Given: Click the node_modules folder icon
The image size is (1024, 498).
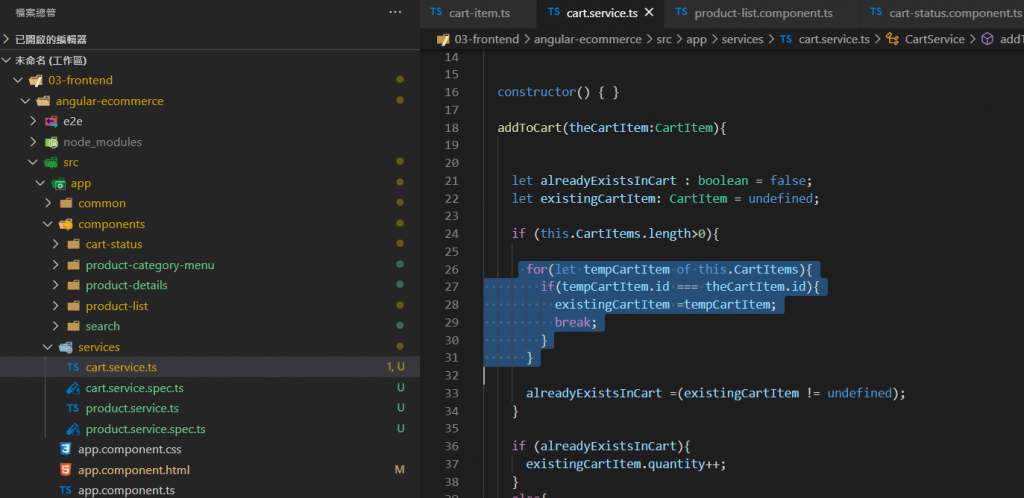Looking at the screenshot, I should click(51, 142).
